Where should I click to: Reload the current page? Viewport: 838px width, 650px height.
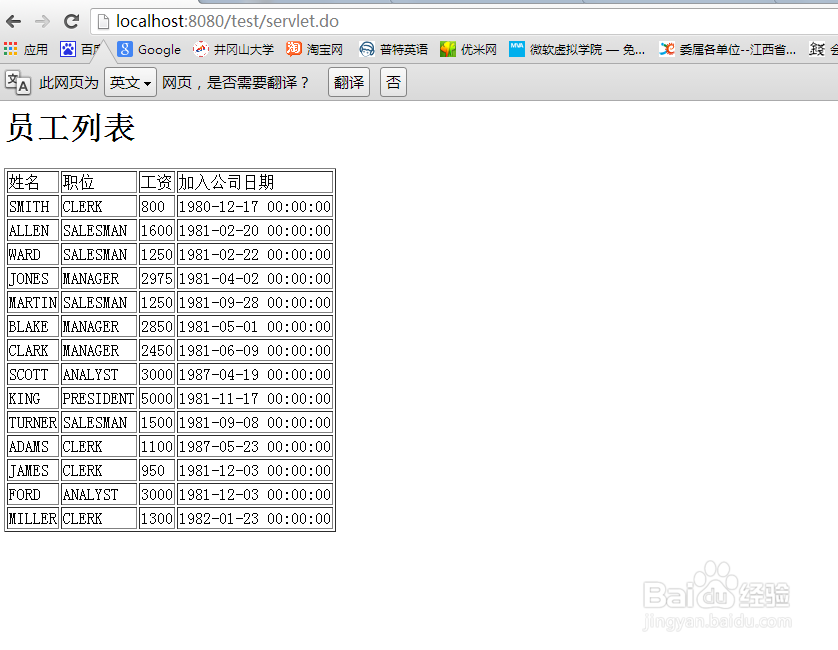70,20
